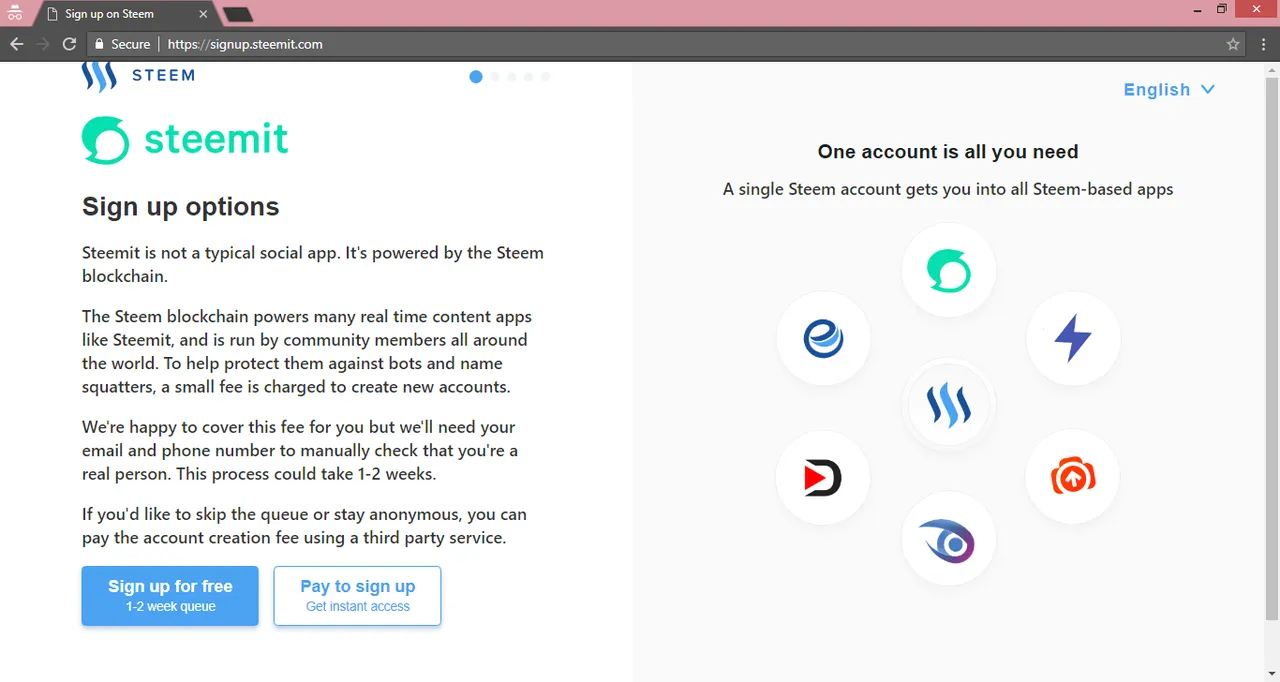Go forward using the browser forward arrow
The image size is (1280, 682).
[x=42, y=44]
